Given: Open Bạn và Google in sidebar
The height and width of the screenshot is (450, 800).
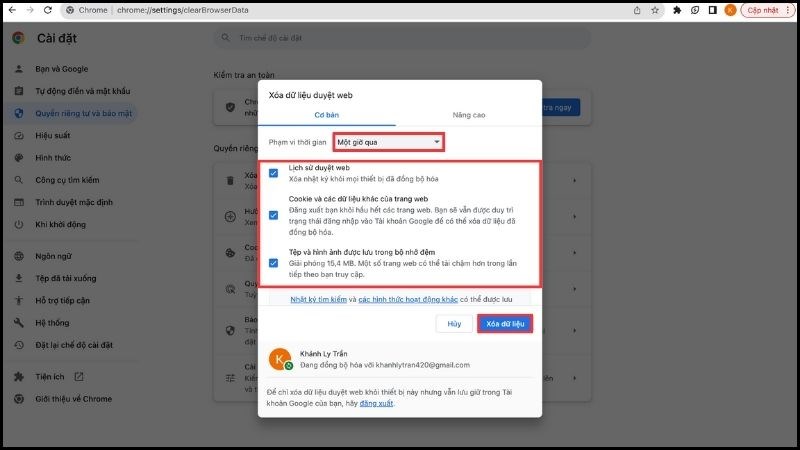Looking at the screenshot, I should click(x=61, y=69).
